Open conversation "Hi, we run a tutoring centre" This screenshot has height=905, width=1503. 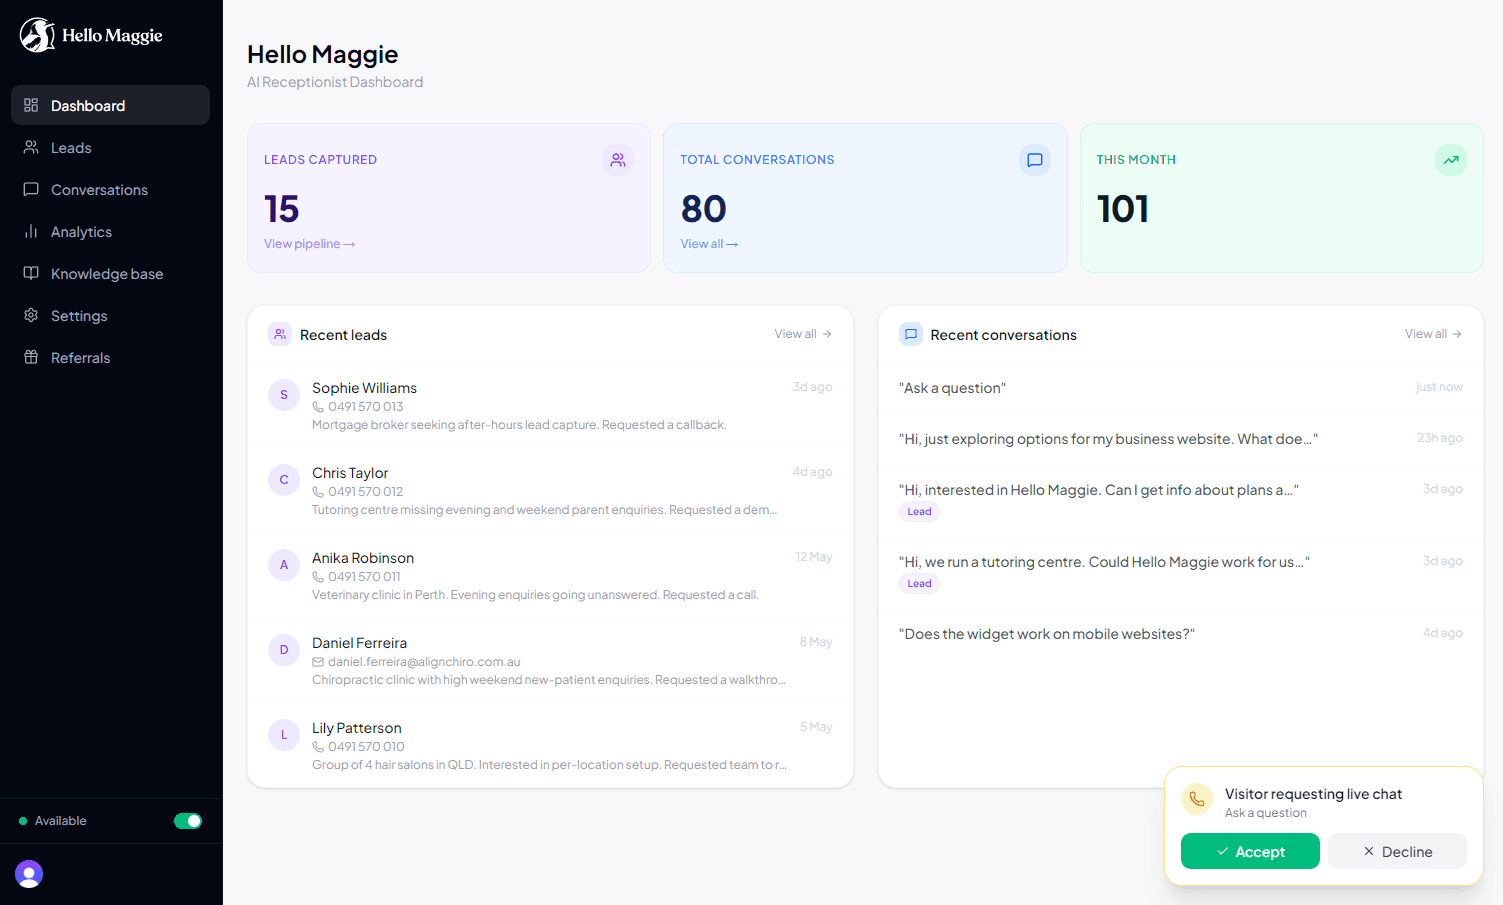point(1180,572)
